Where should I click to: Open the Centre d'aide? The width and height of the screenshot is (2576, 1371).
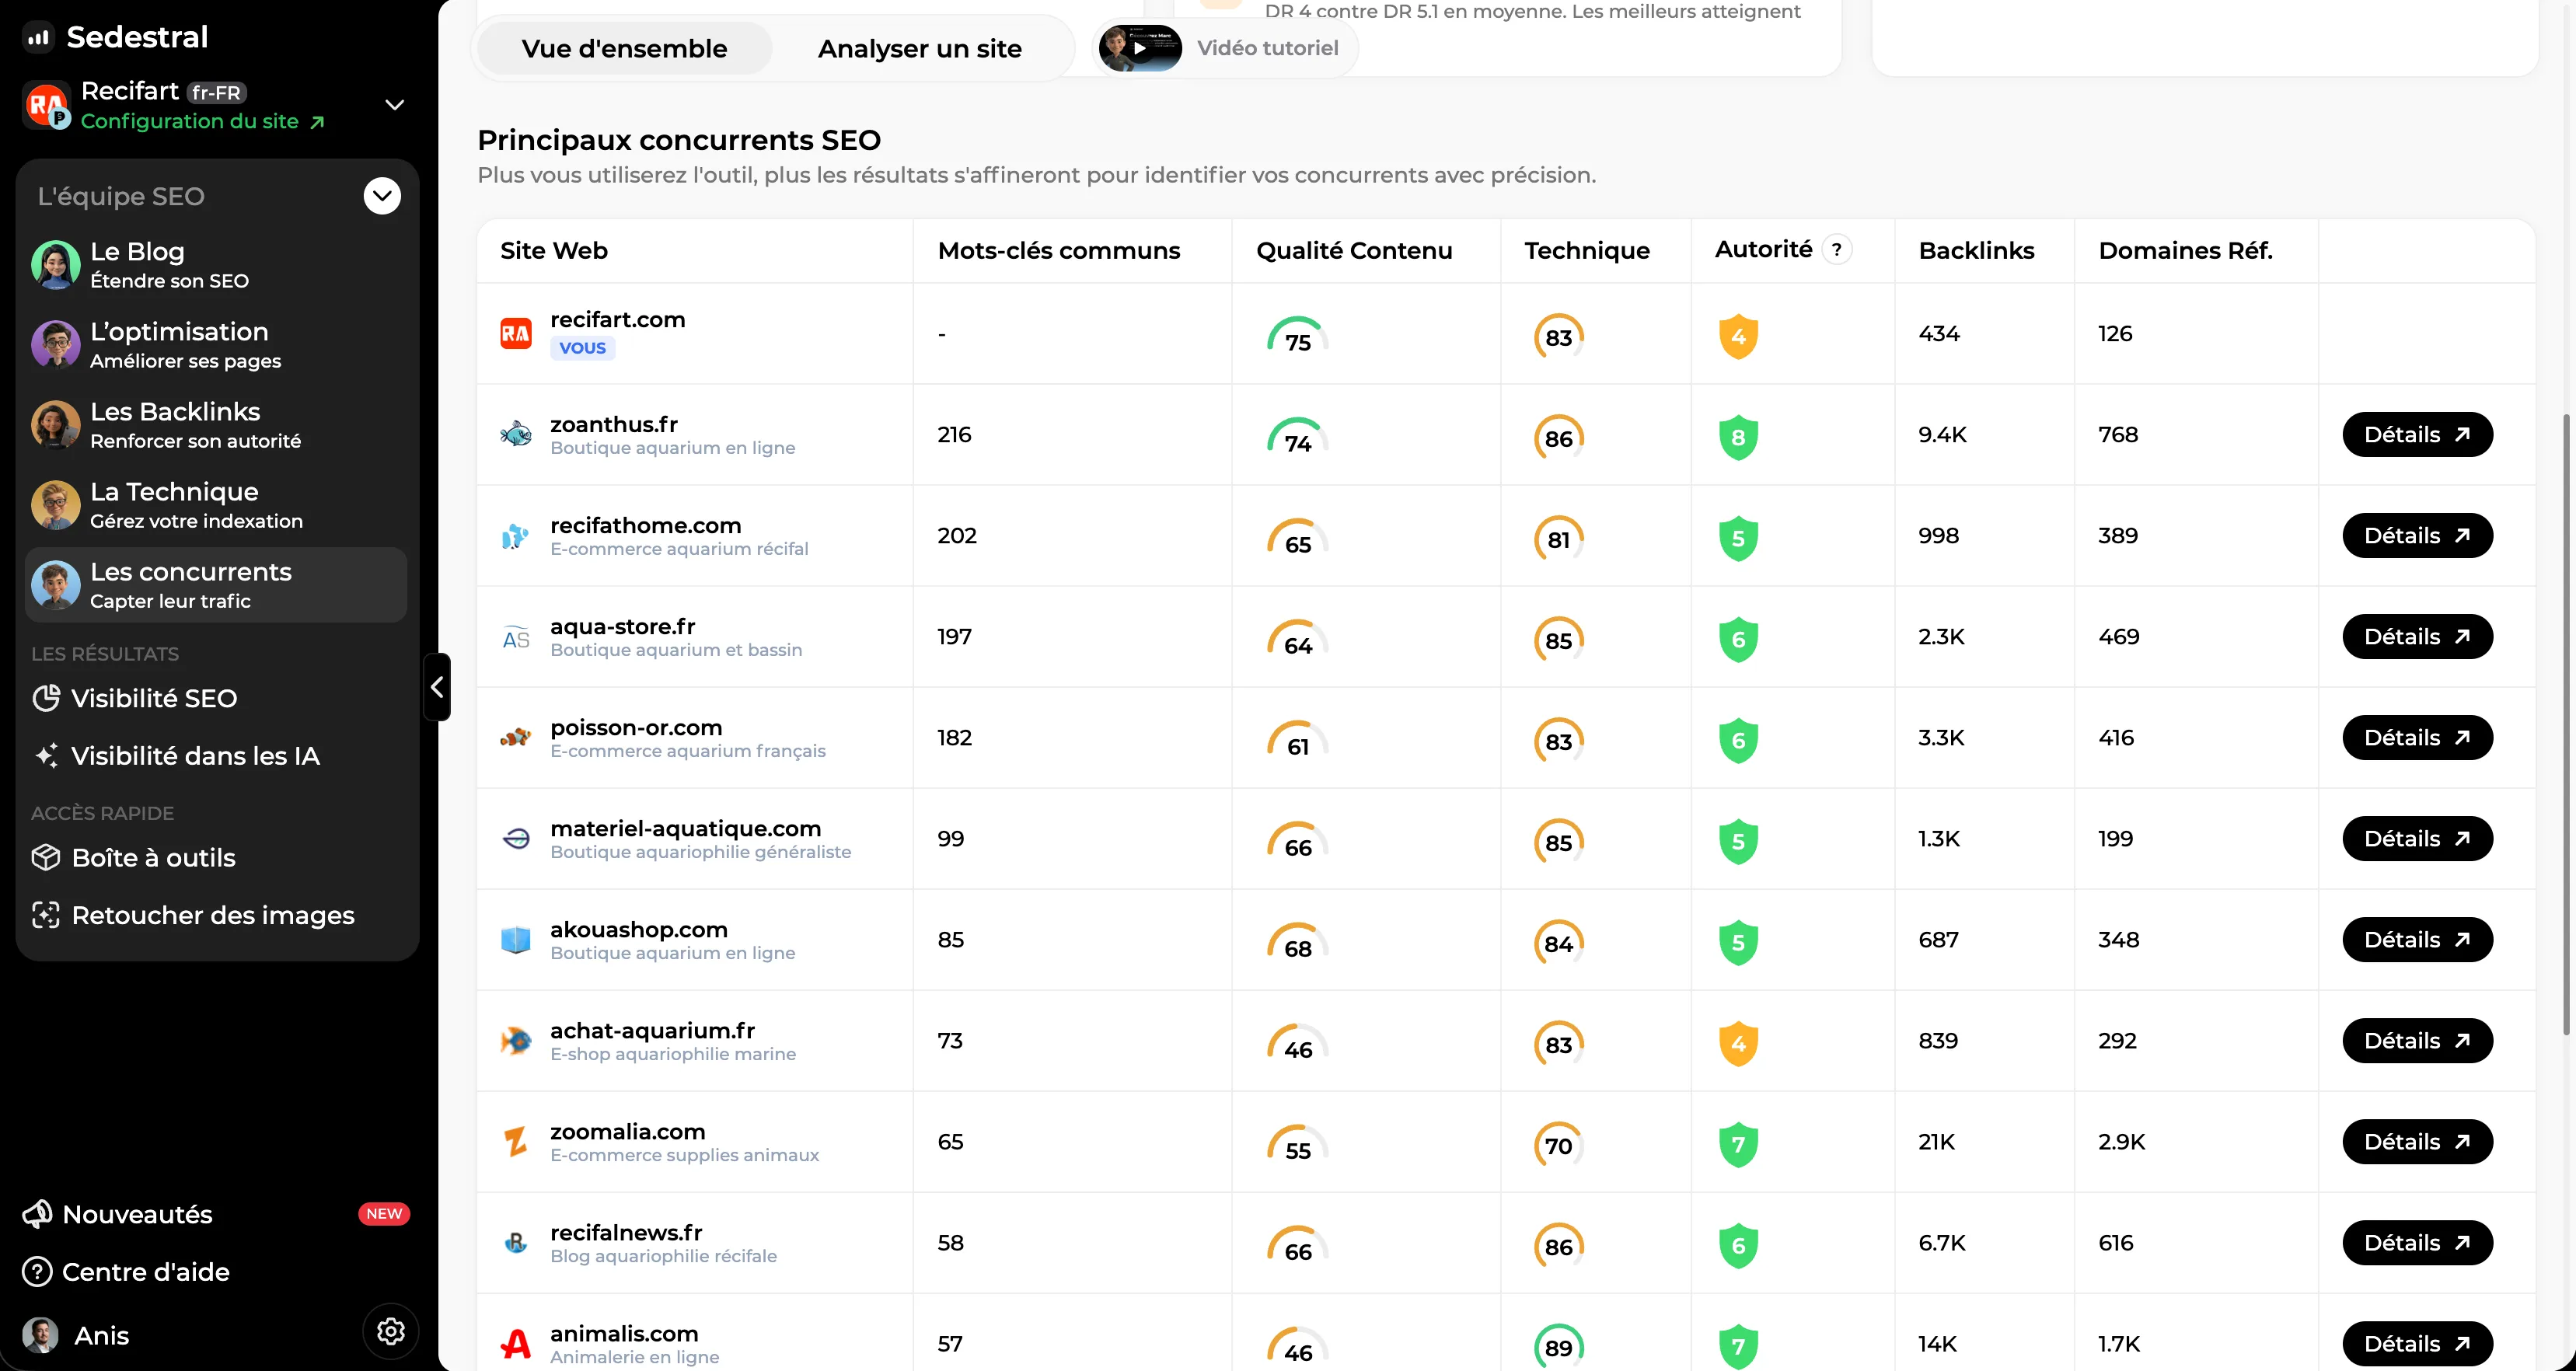126,1272
